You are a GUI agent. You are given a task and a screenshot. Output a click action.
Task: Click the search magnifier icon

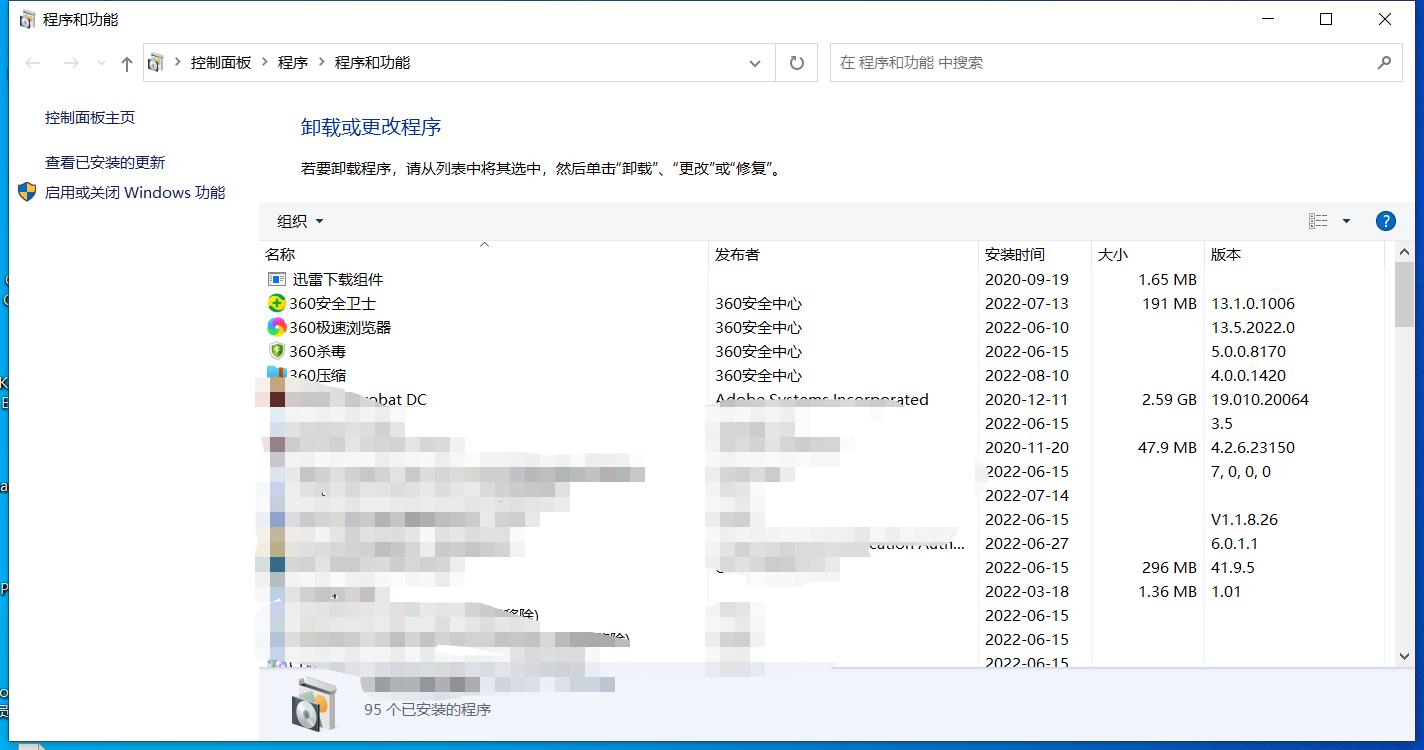[x=1384, y=63]
